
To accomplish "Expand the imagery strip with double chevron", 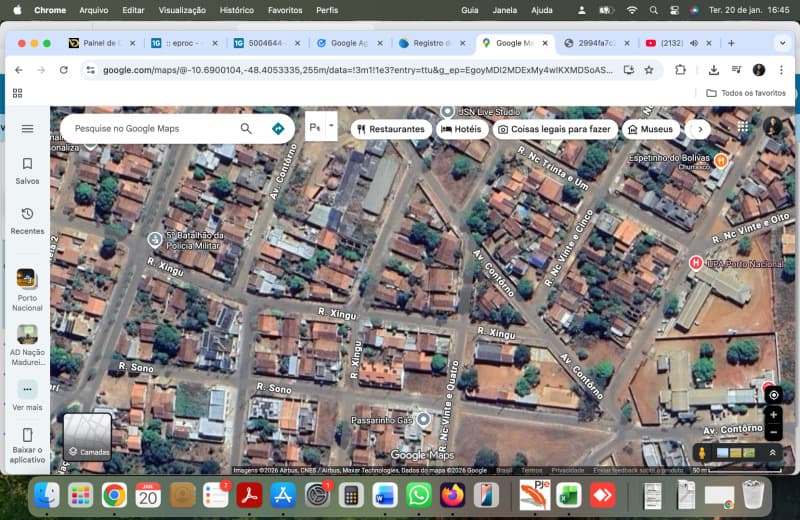I will [x=772, y=453].
